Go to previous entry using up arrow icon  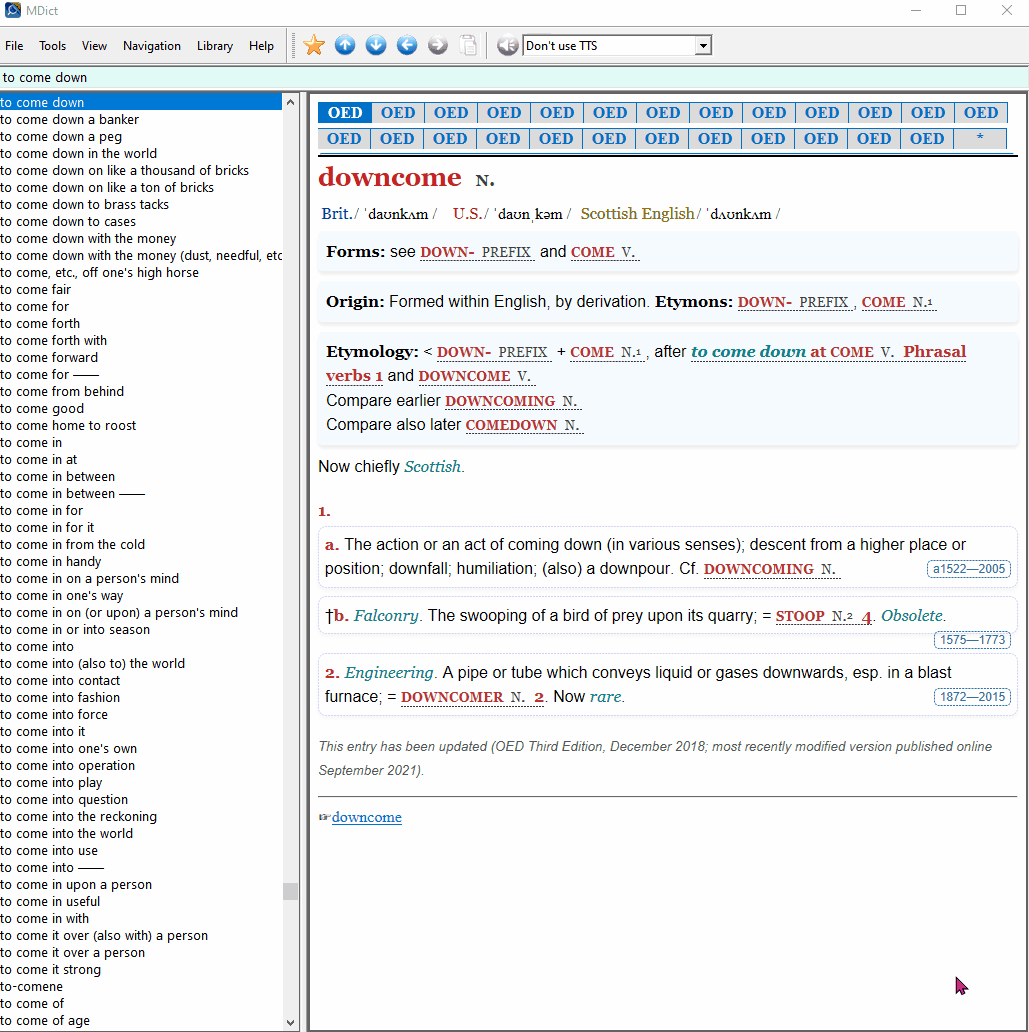pos(345,45)
